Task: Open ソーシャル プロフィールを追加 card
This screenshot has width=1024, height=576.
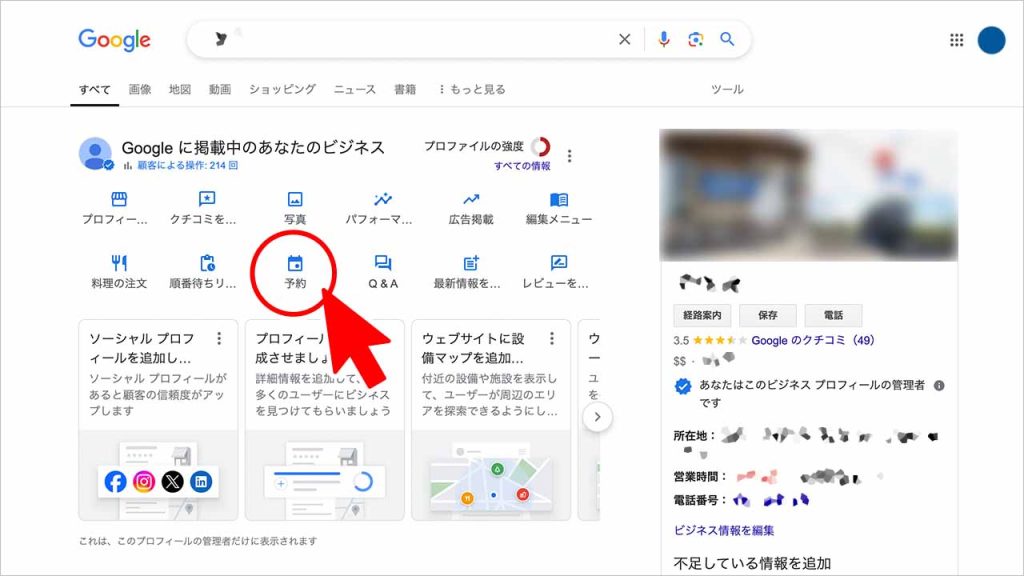Action: (x=158, y=420)
